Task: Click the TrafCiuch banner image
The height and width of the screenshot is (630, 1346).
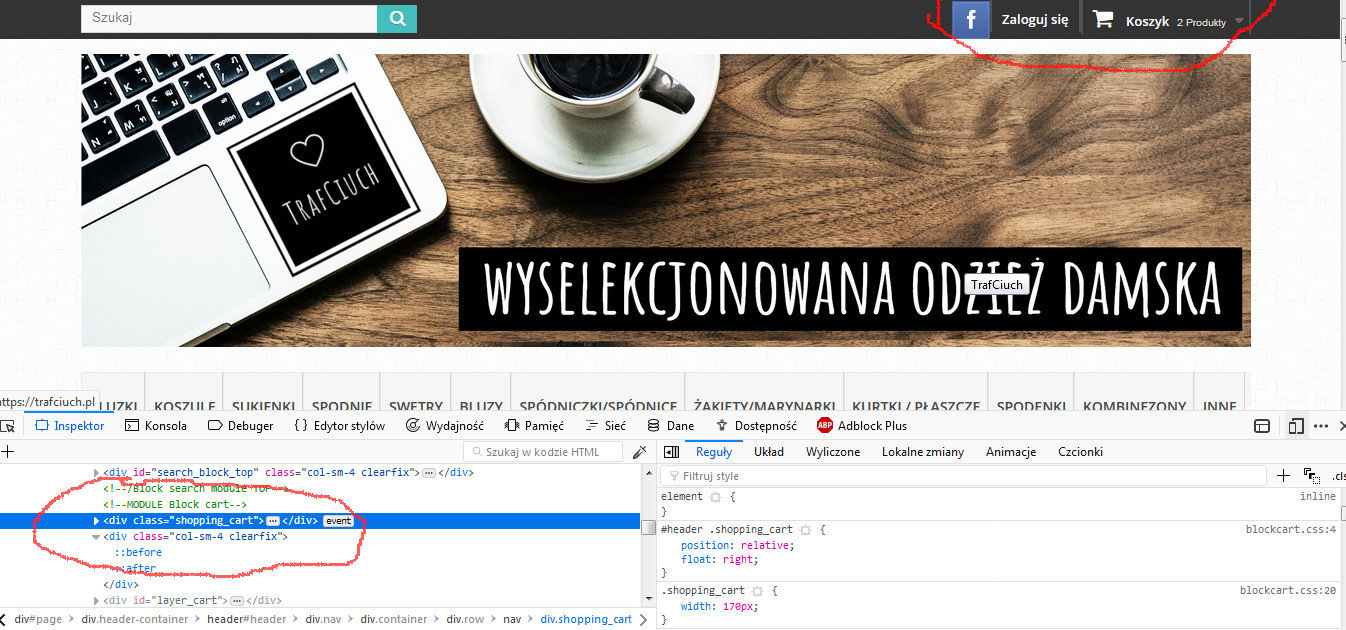Action: [x=666, y=200]
